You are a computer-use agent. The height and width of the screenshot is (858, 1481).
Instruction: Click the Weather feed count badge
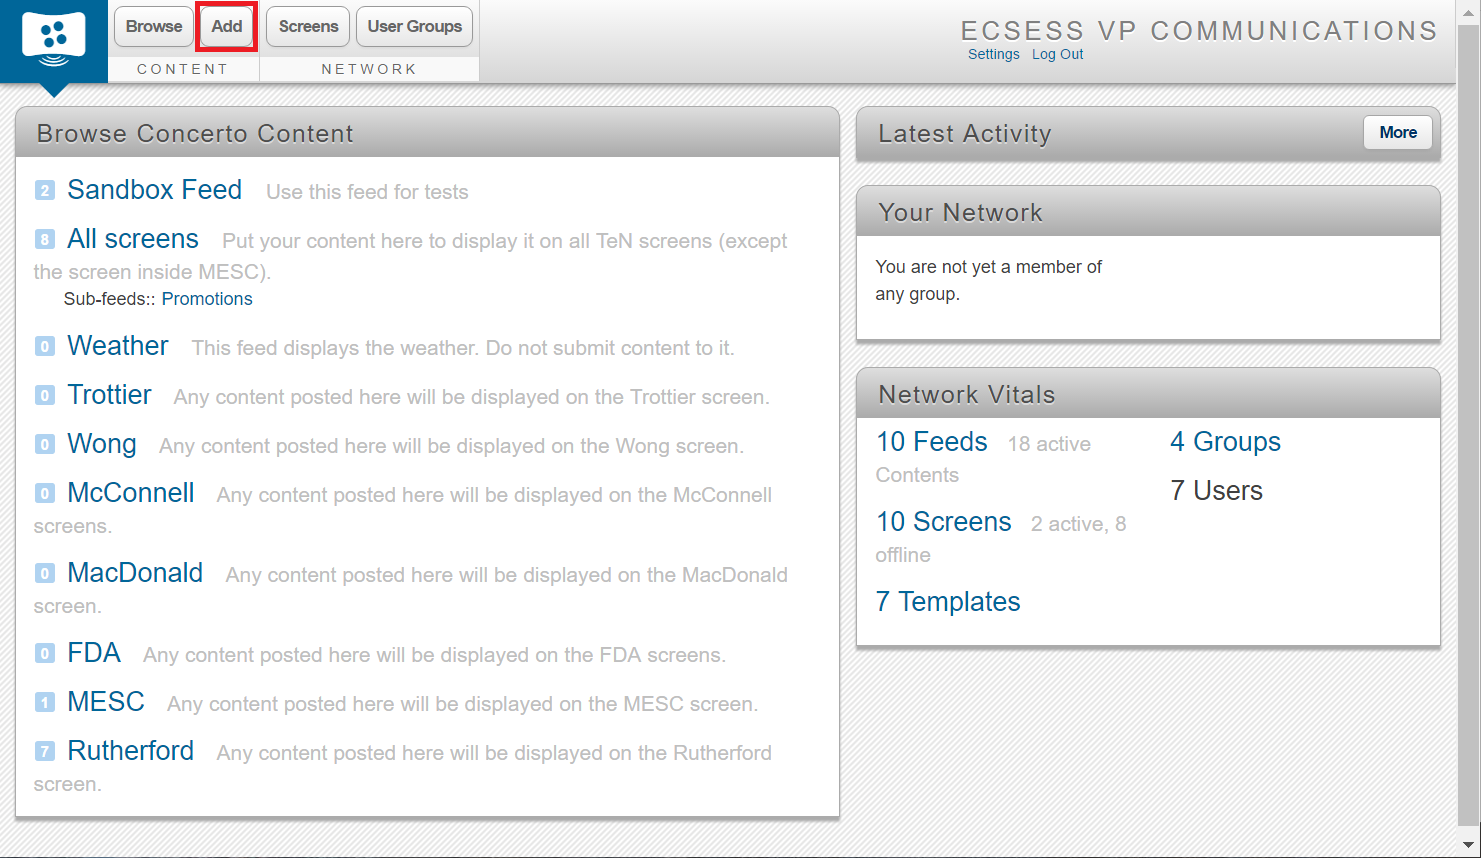pos(45,346)
